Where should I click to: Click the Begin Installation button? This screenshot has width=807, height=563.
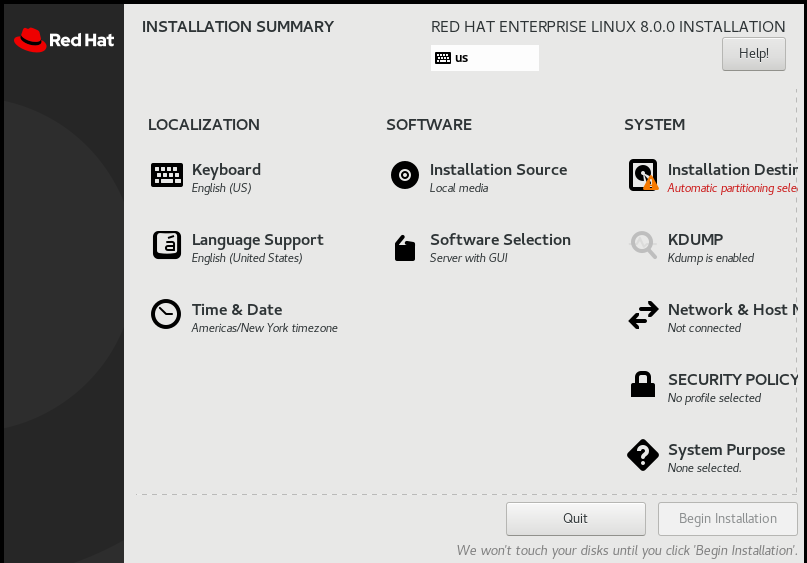728,519
